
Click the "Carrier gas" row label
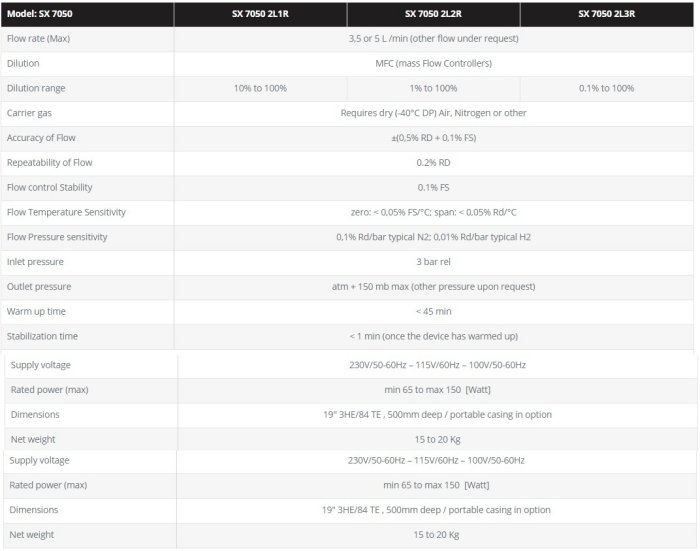pyautogui.click(x=29, y=113)
